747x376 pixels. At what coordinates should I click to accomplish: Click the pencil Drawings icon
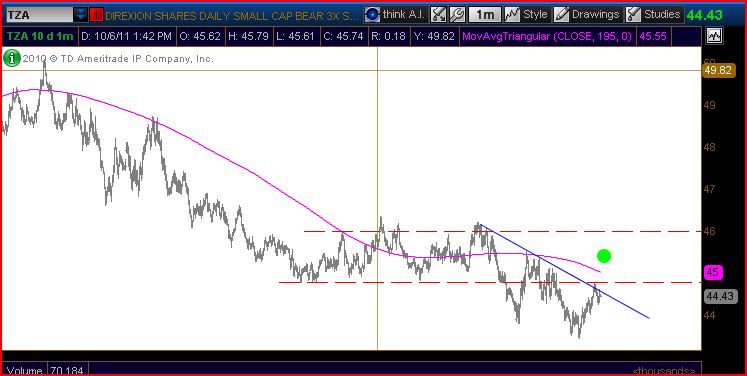[x=562, y=15]
